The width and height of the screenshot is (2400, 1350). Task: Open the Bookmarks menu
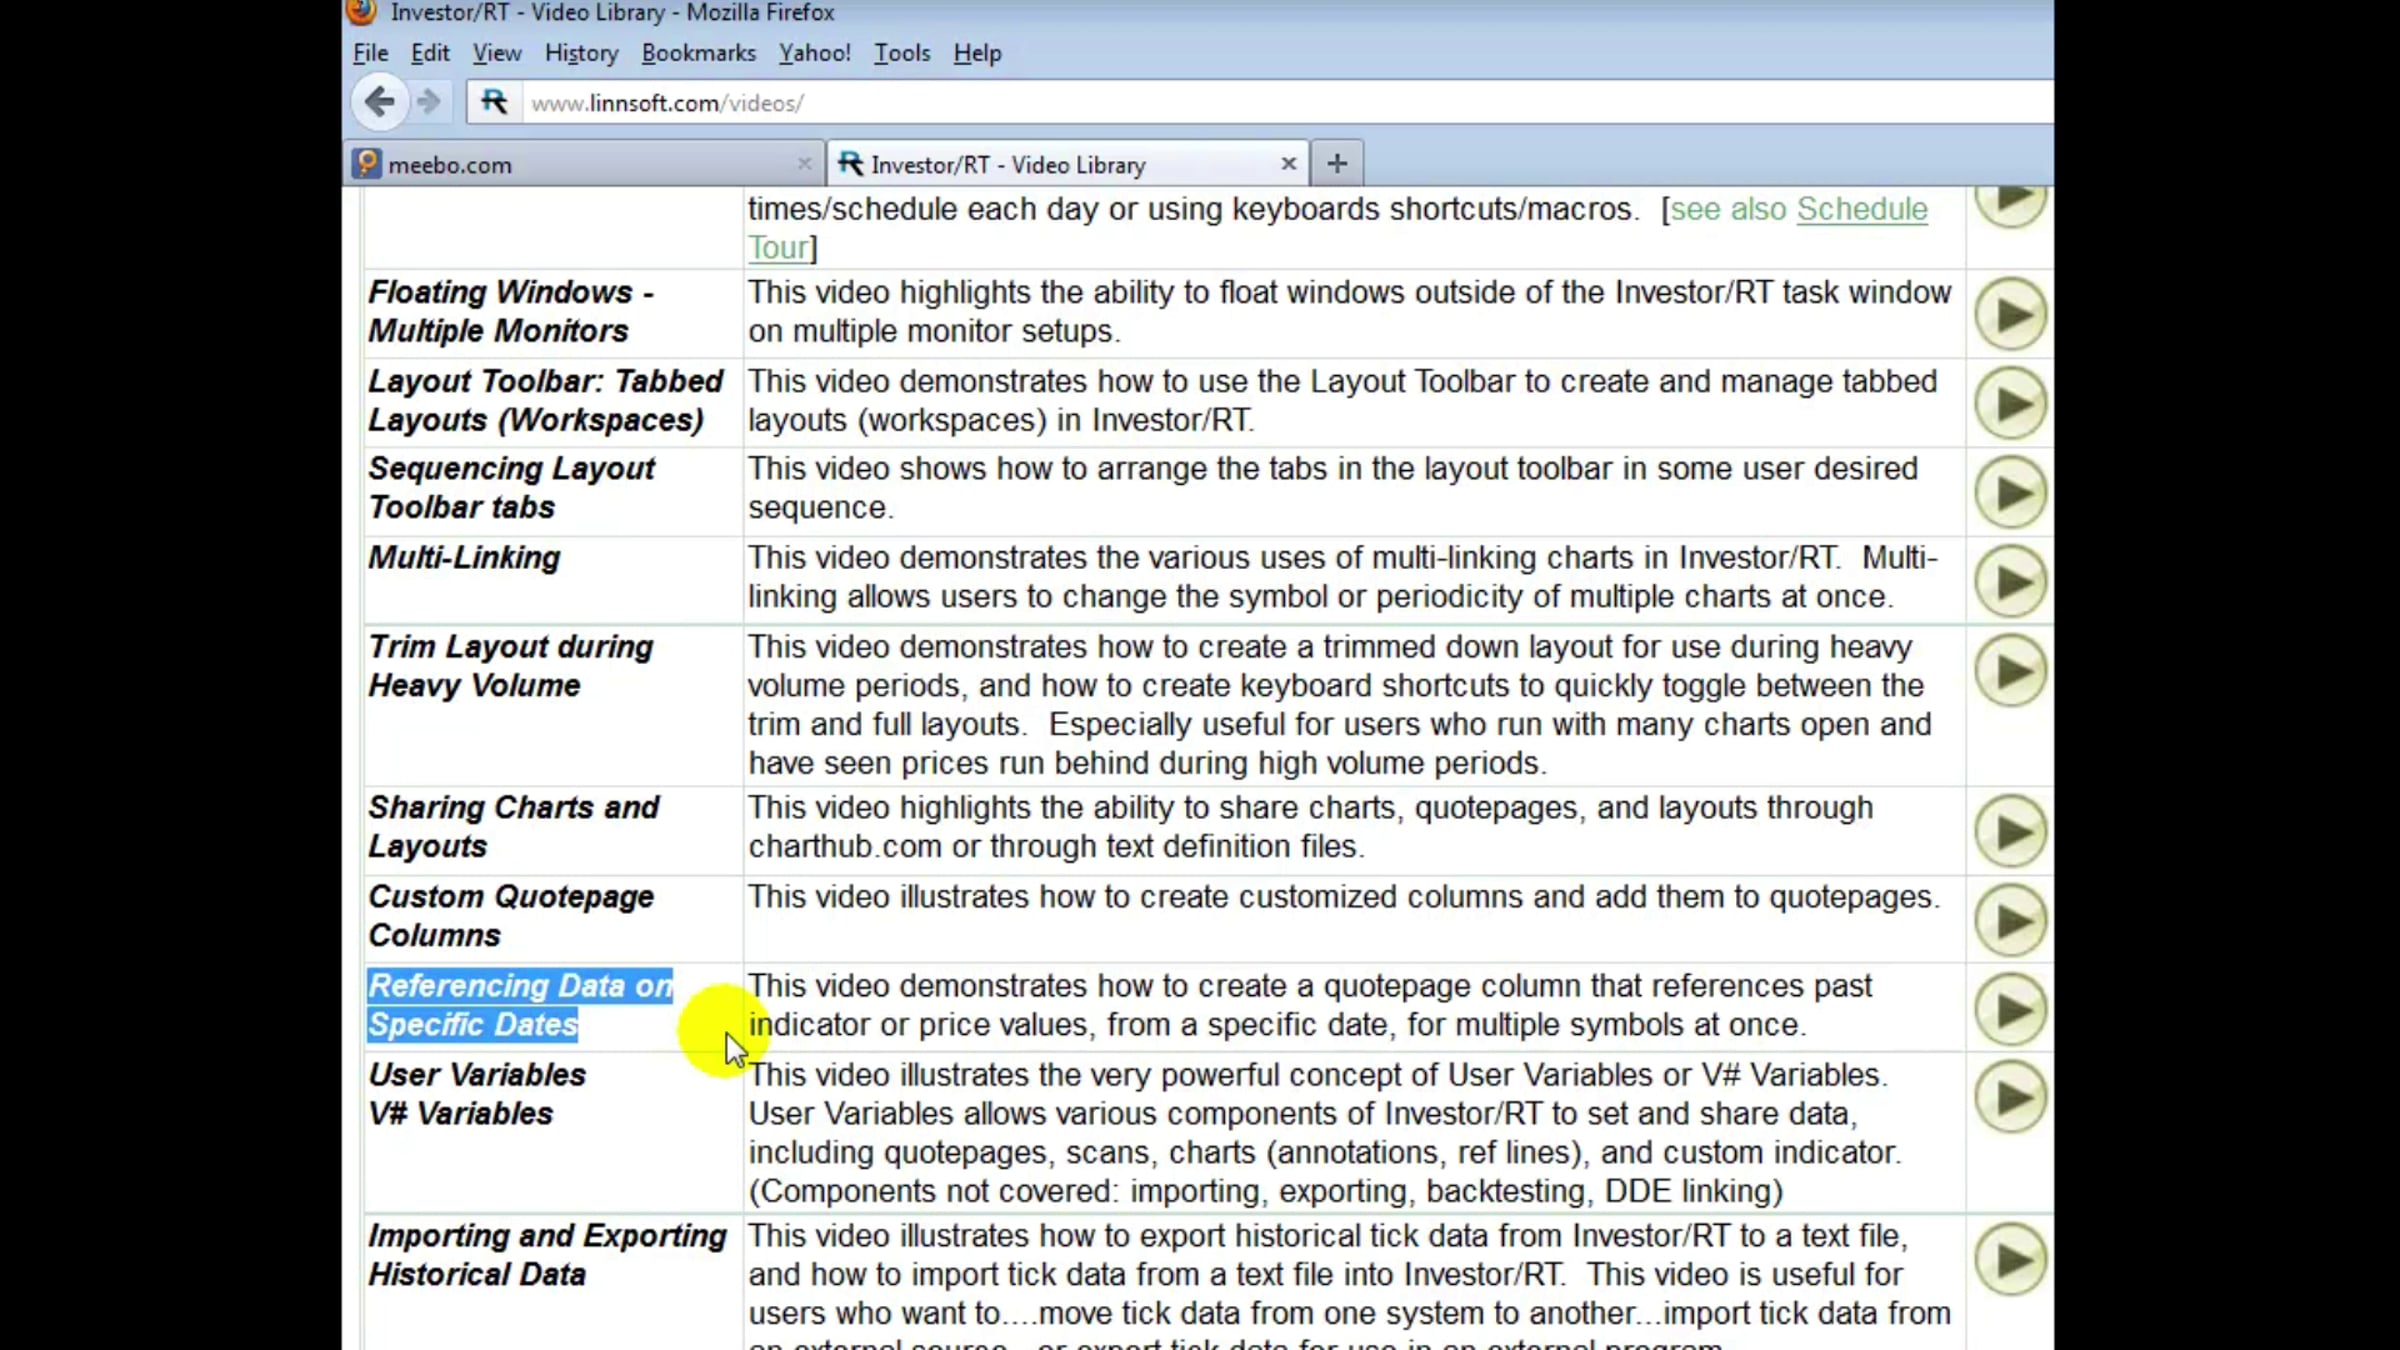click(x=698, y=53)
